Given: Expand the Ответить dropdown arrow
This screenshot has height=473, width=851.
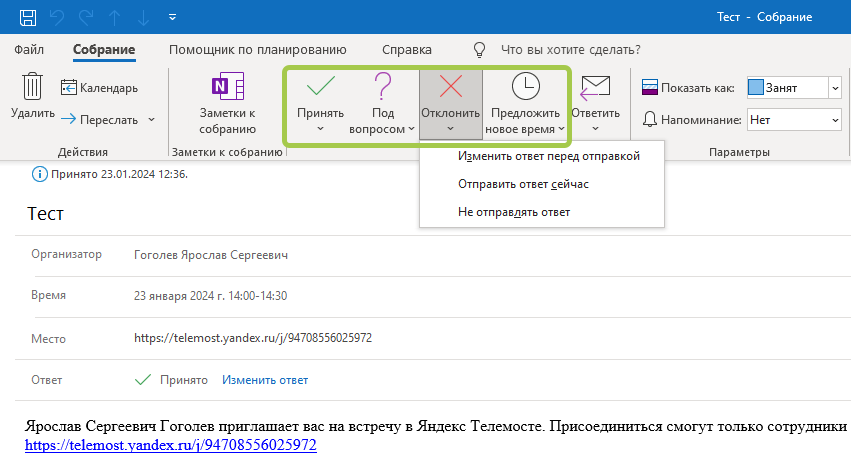Looking at the screenshot, I should pyautogui.click(x=595, y=129).
